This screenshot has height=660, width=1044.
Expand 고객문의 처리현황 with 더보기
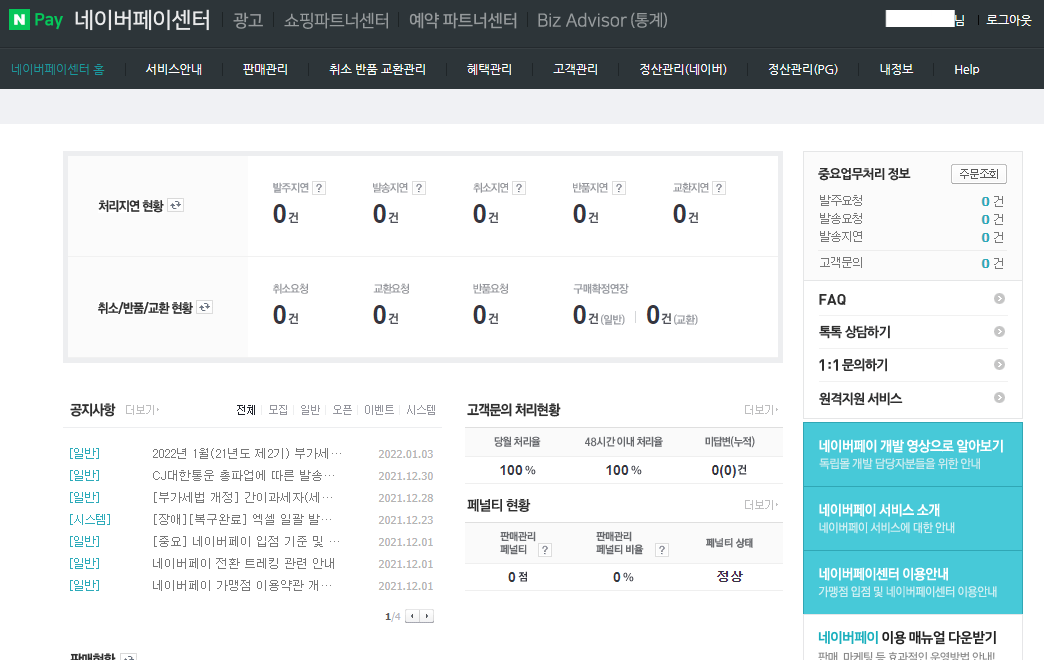coord(760,410)
